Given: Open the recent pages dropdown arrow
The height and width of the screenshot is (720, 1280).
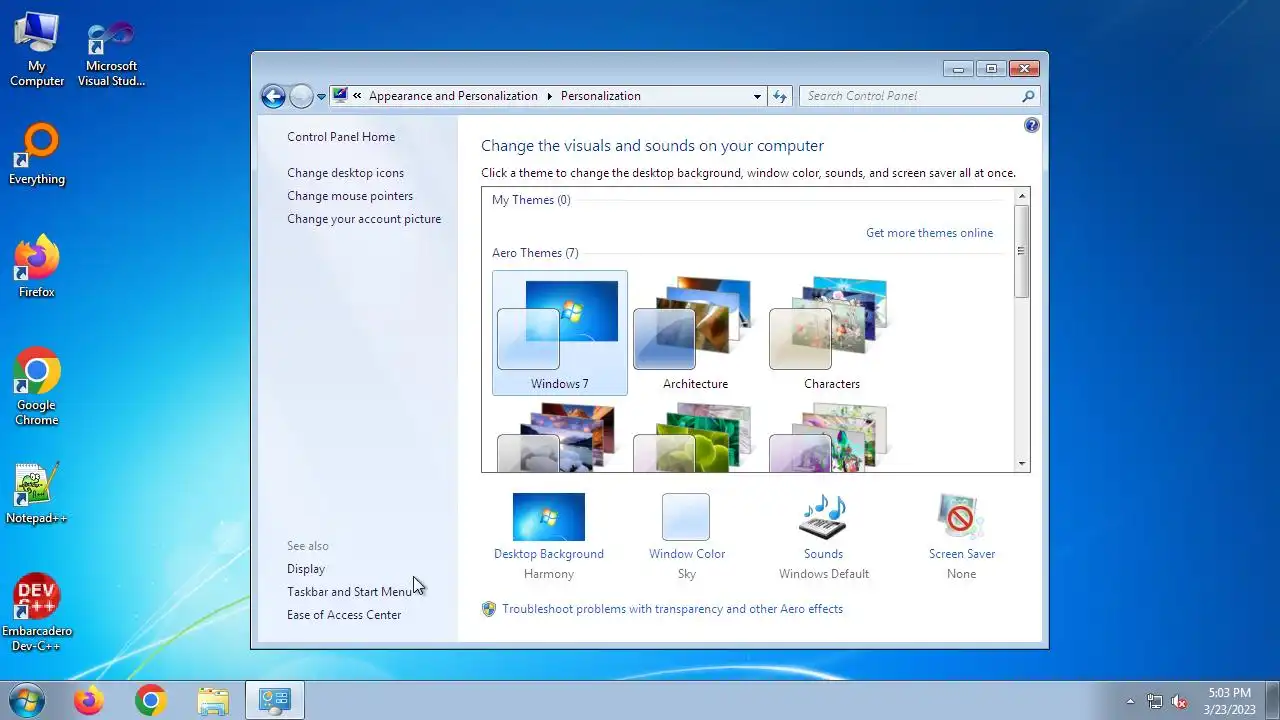Looking at the screenshot, I should pos(321,97).
